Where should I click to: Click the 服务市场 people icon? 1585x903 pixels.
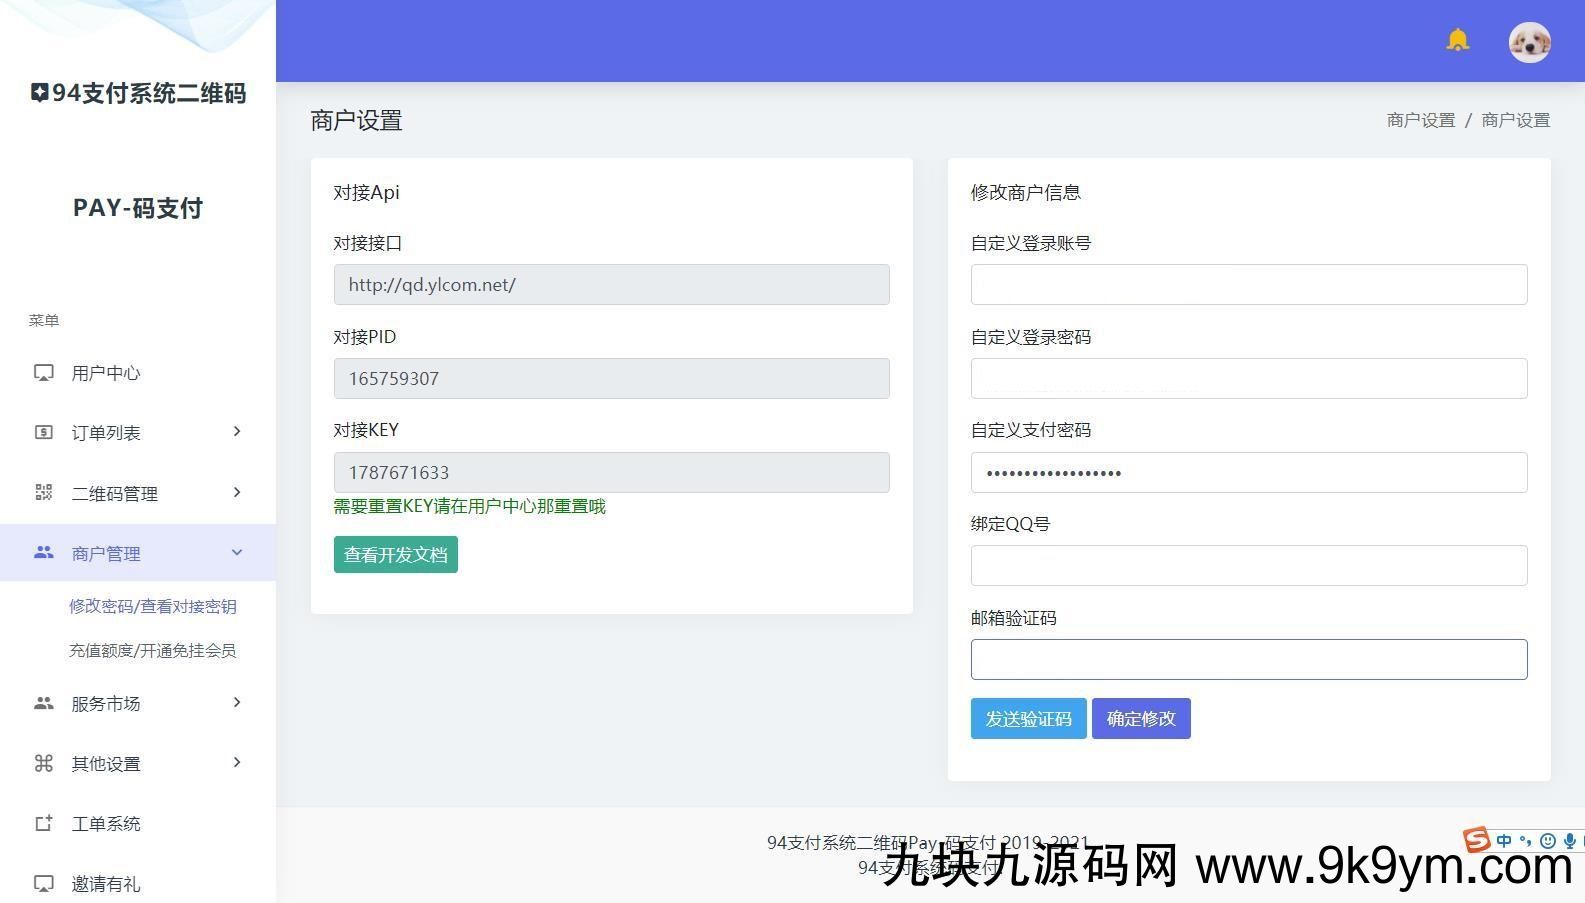44,703
